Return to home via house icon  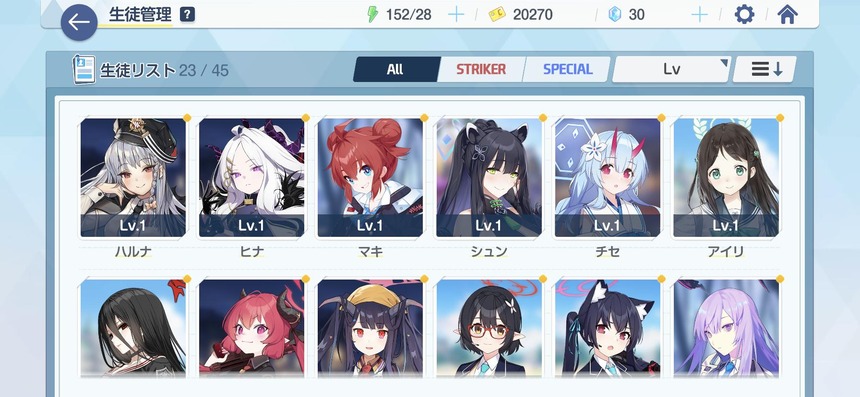coord(787,15)
